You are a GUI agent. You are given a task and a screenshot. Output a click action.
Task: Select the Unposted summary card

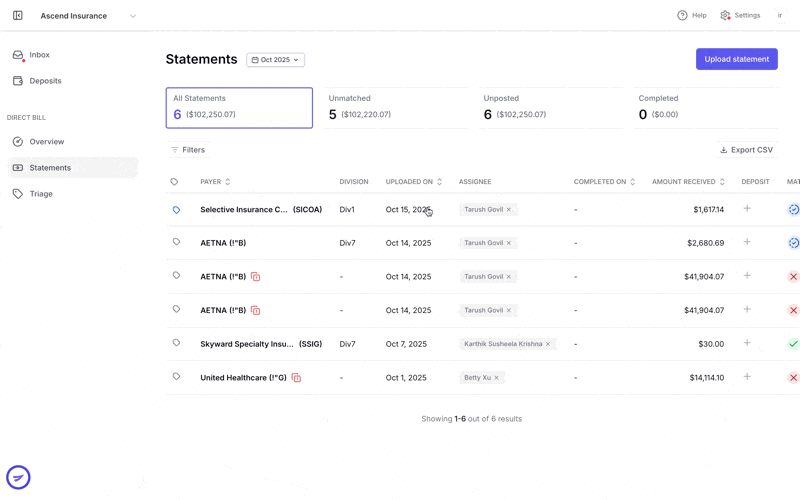(x=551, y=108)
